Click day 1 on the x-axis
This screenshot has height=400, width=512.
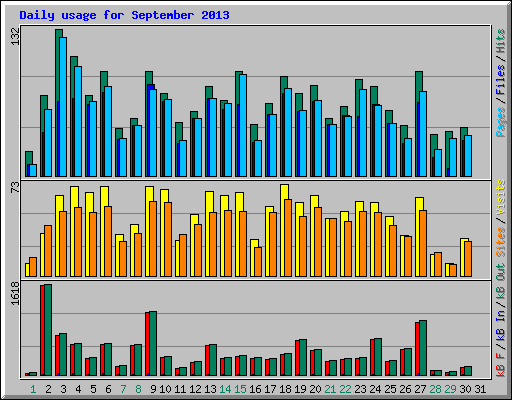pyautogui.click(x=33, y=389)
